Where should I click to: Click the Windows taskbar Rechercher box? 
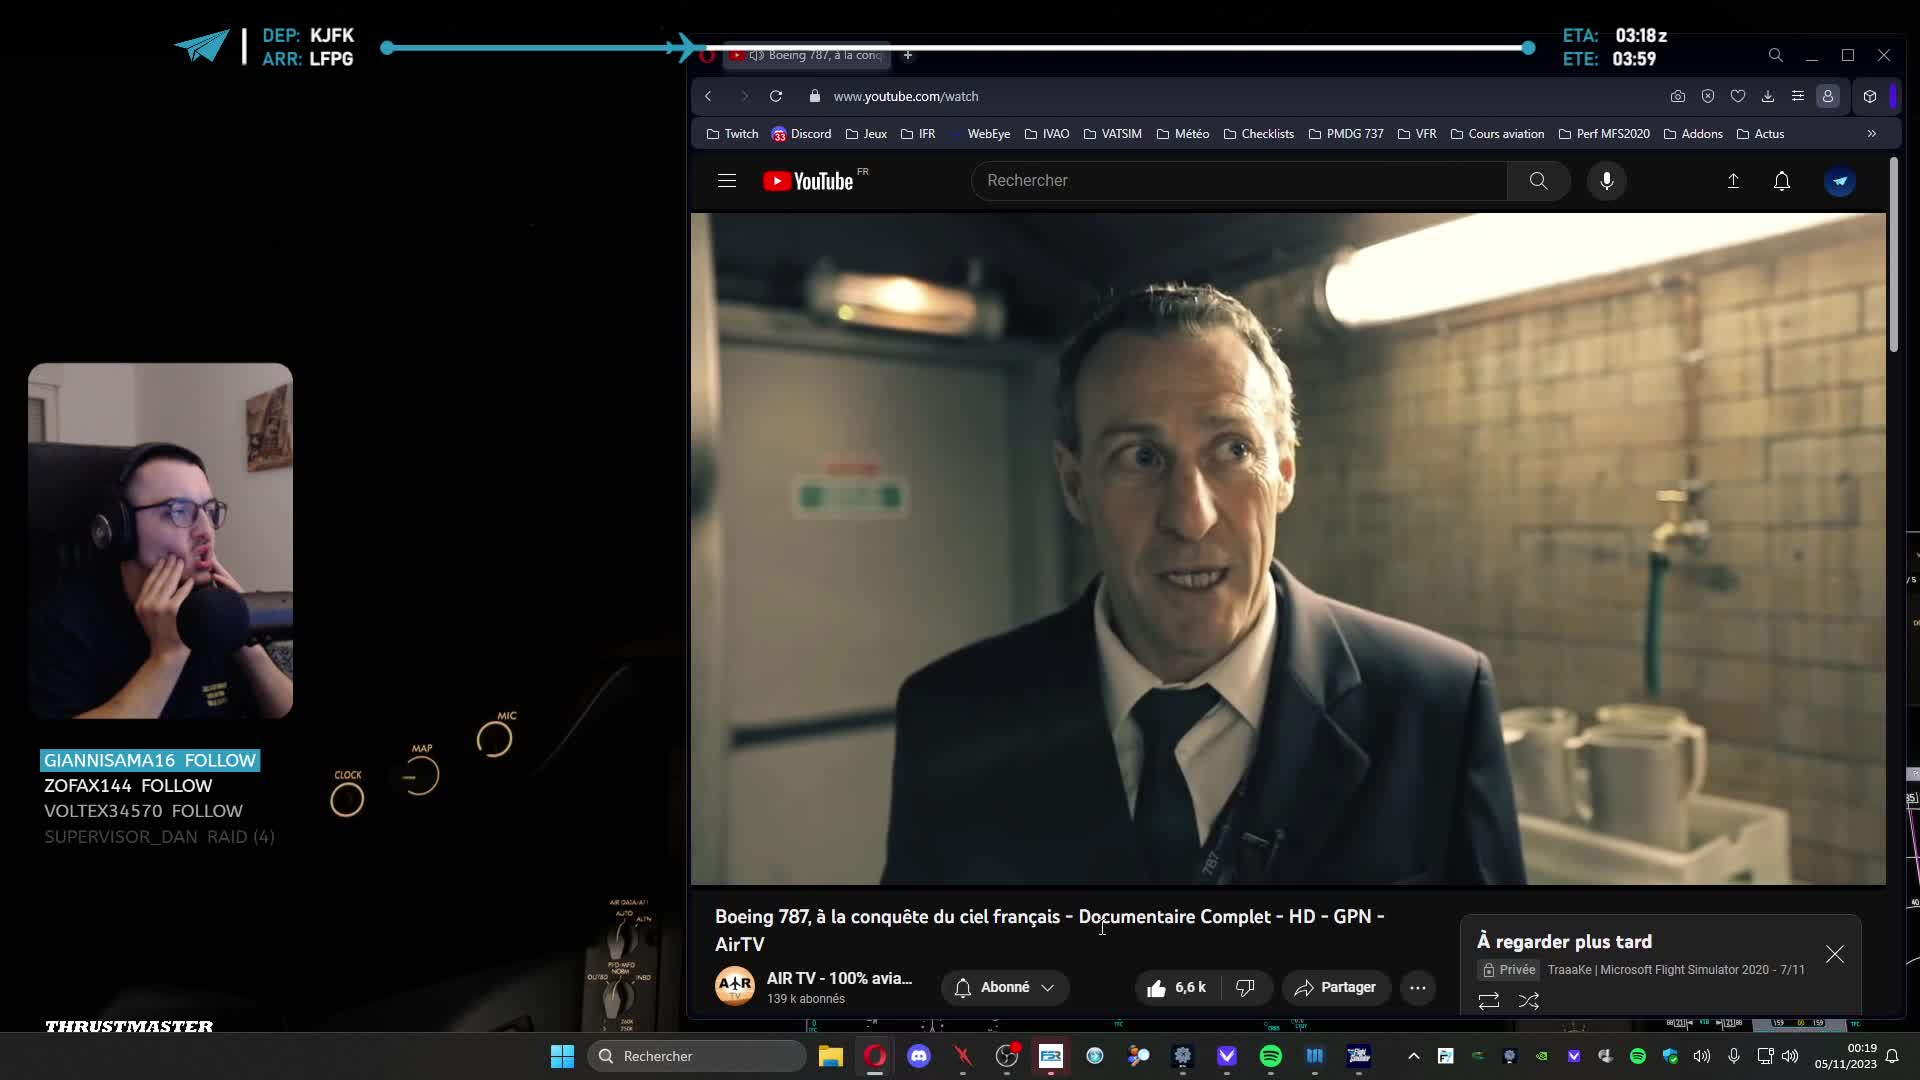pos(697,1056)
